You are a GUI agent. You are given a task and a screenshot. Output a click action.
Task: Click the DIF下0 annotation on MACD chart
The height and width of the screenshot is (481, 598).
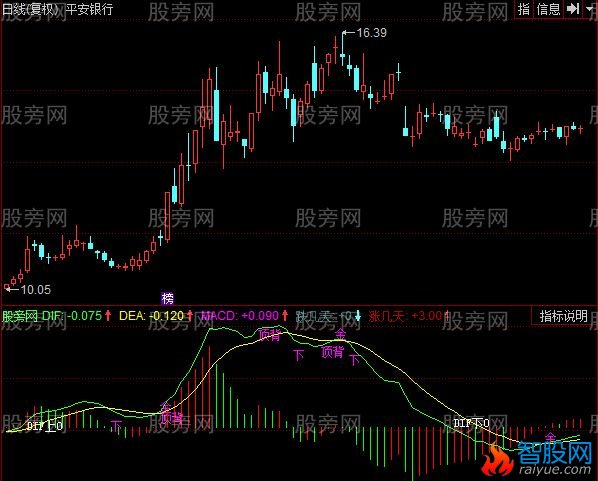(x=471, y=423)
